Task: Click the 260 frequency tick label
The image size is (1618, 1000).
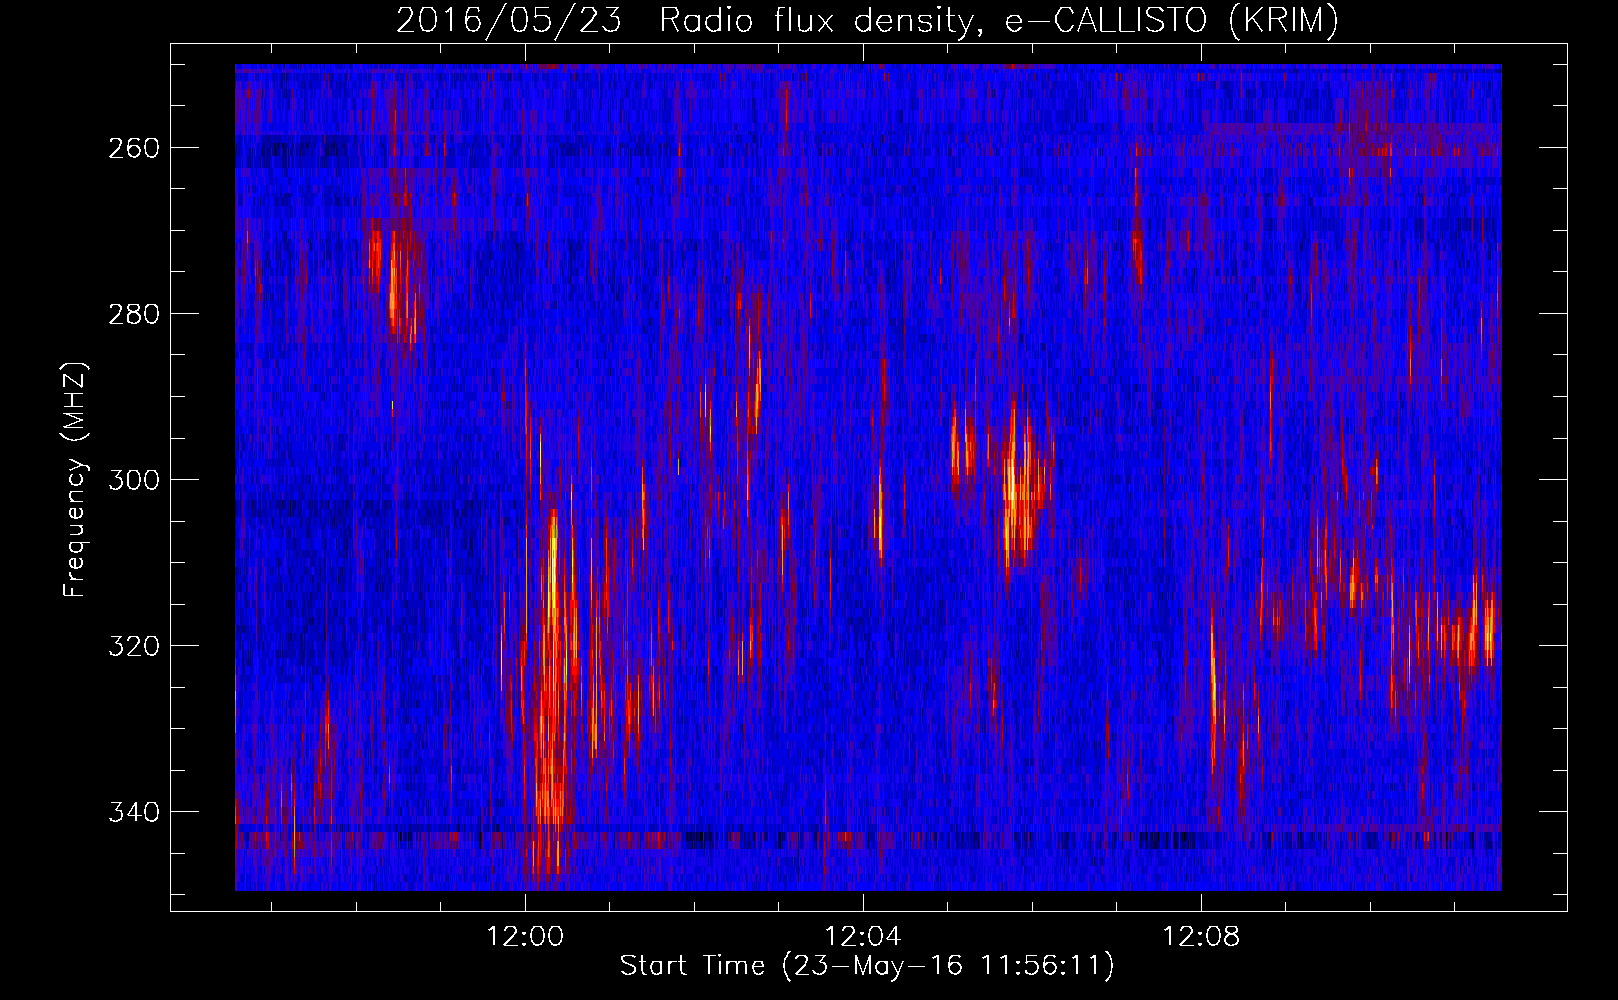Action: point(133,148)
